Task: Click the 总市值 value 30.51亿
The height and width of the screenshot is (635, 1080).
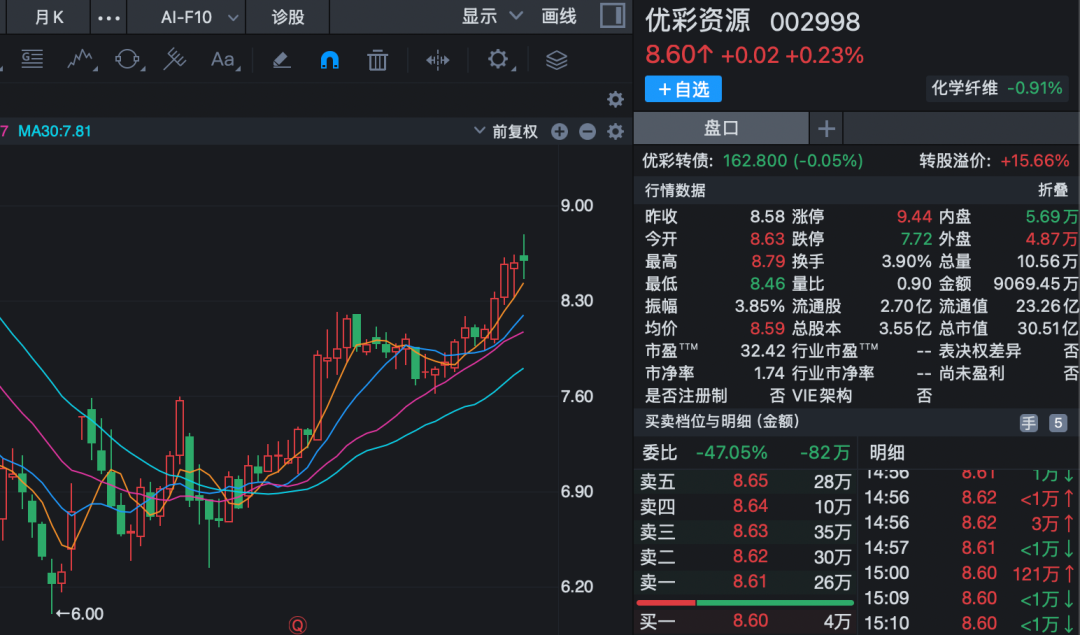Action: click(1047, 329)
